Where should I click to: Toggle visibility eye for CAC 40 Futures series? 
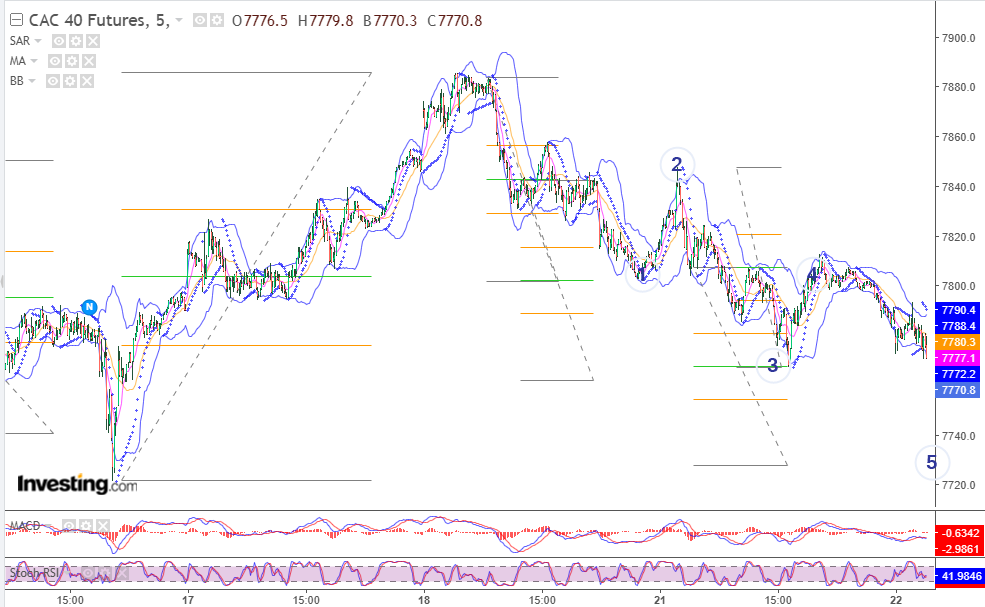pyautogui.click(x=200, y=21)
